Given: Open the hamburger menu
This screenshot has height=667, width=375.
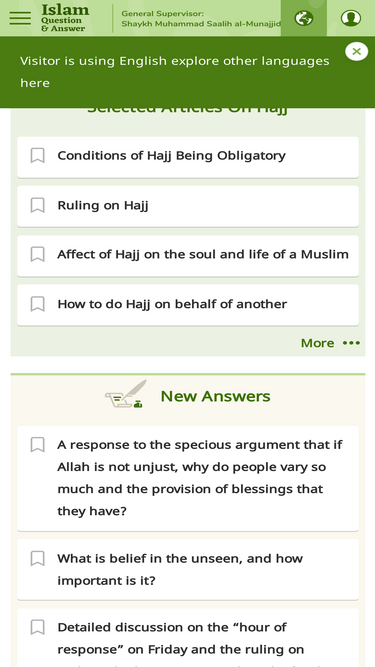Looking at the screenshot, I should pyautogui.click(x=20, y=18).
